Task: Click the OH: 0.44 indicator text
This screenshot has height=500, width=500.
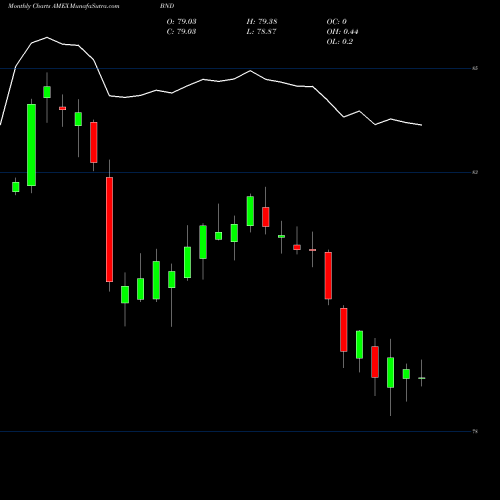Action: click(x=342, y=32)
